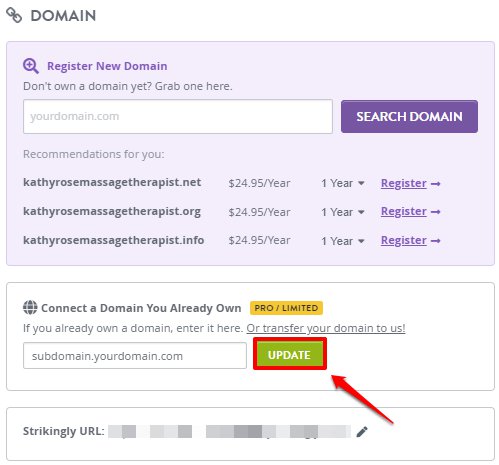Click the DOMAIN section title
The width and height of the screenshot is (499, 465).
click(63, 16)
